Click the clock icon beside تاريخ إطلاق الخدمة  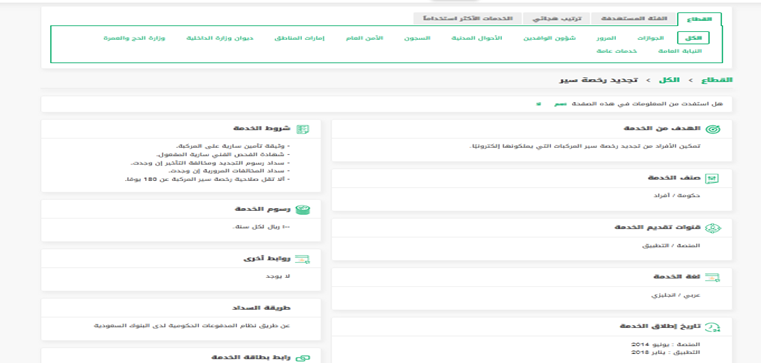tap(712, 327)
